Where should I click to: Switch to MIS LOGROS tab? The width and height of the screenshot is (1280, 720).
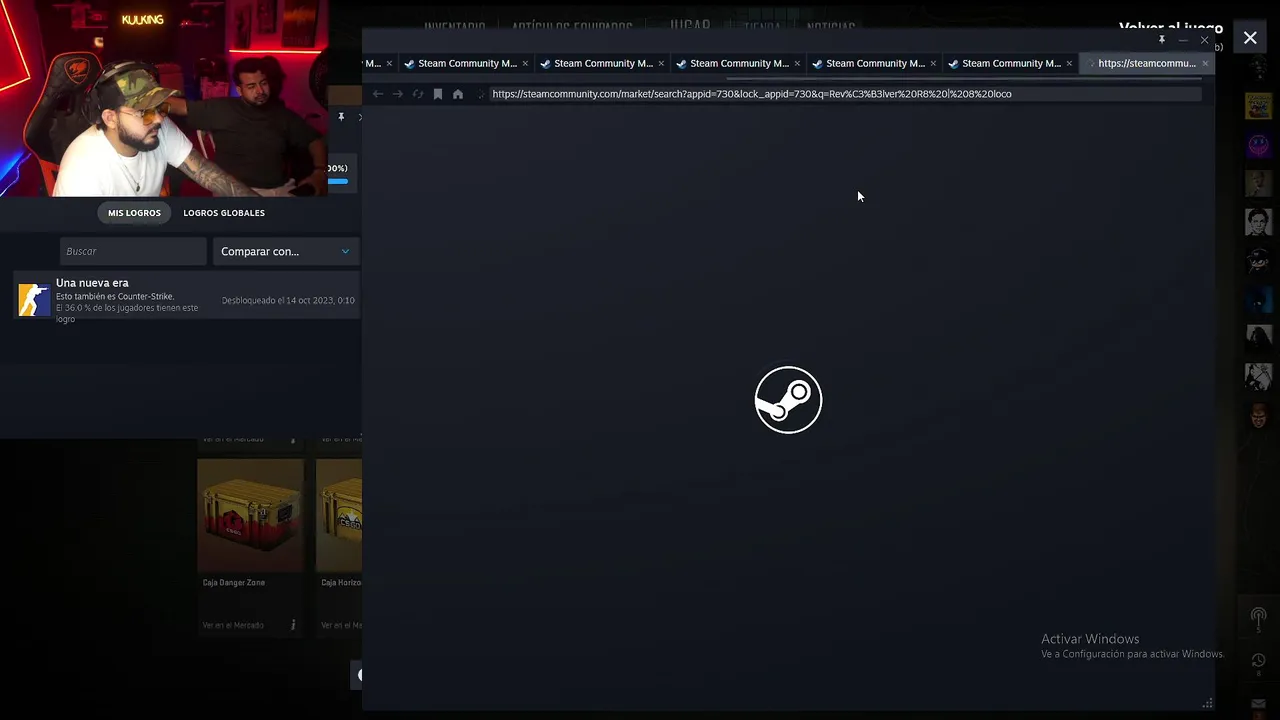[134, 213]
